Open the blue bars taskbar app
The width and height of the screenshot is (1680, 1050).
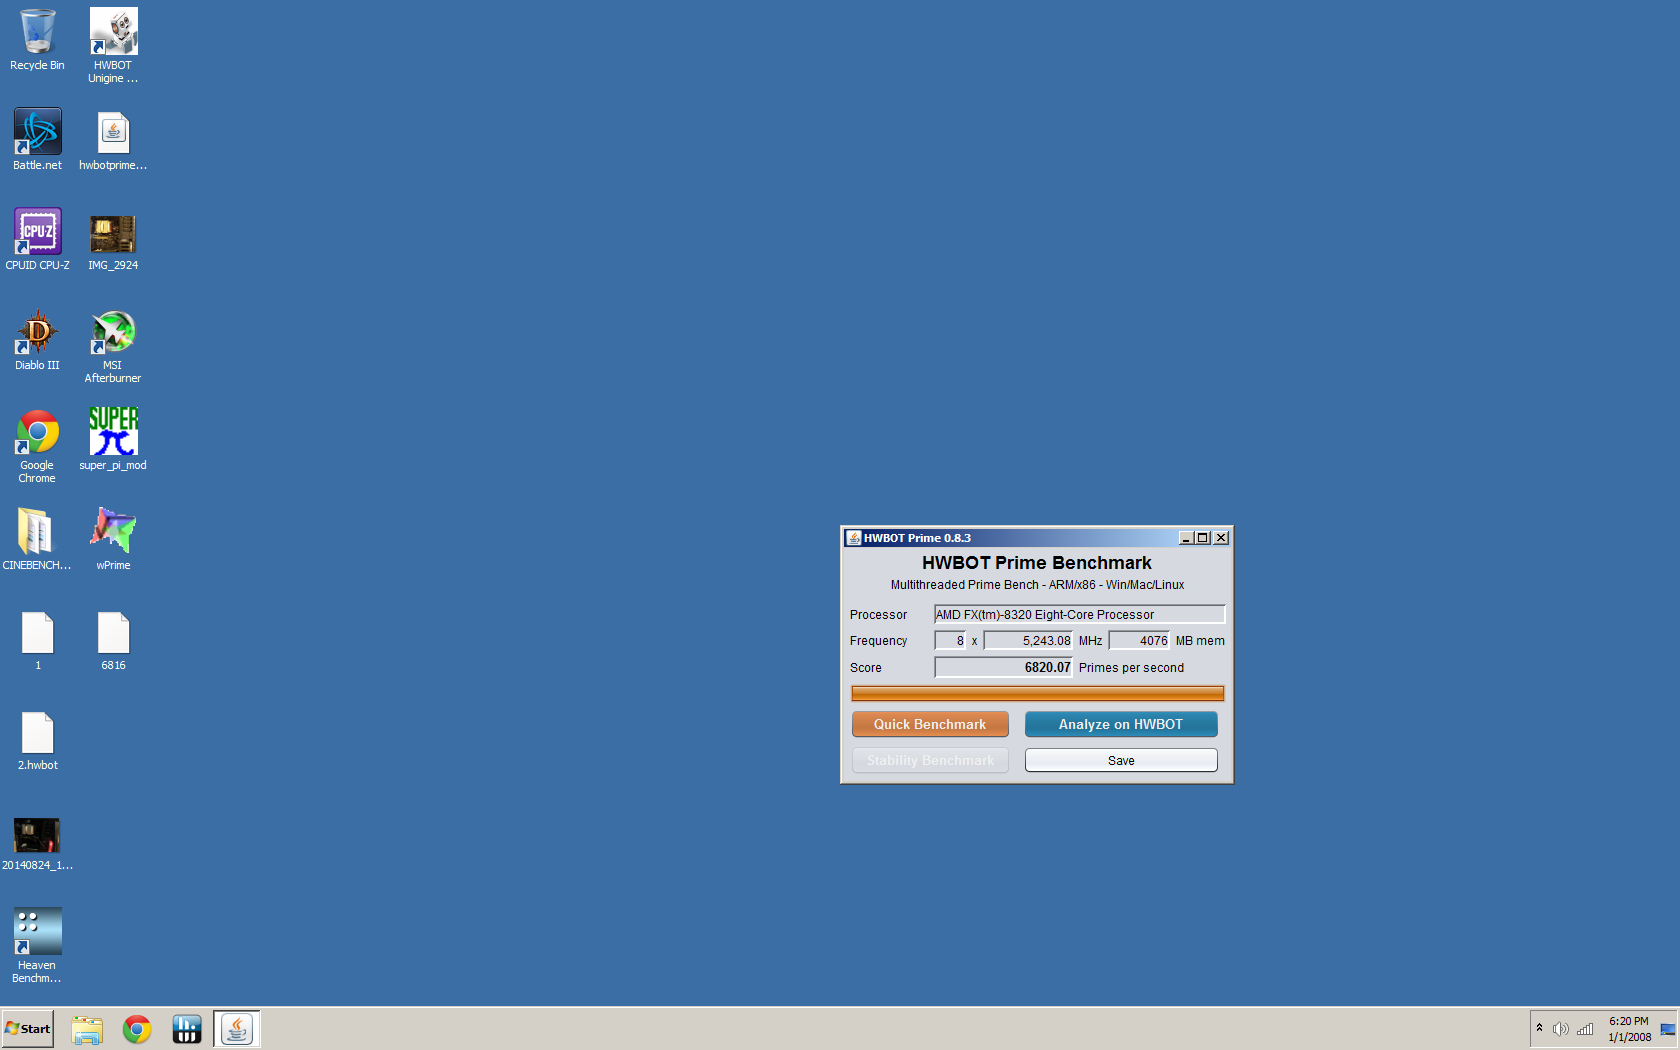coord(187,1029)
